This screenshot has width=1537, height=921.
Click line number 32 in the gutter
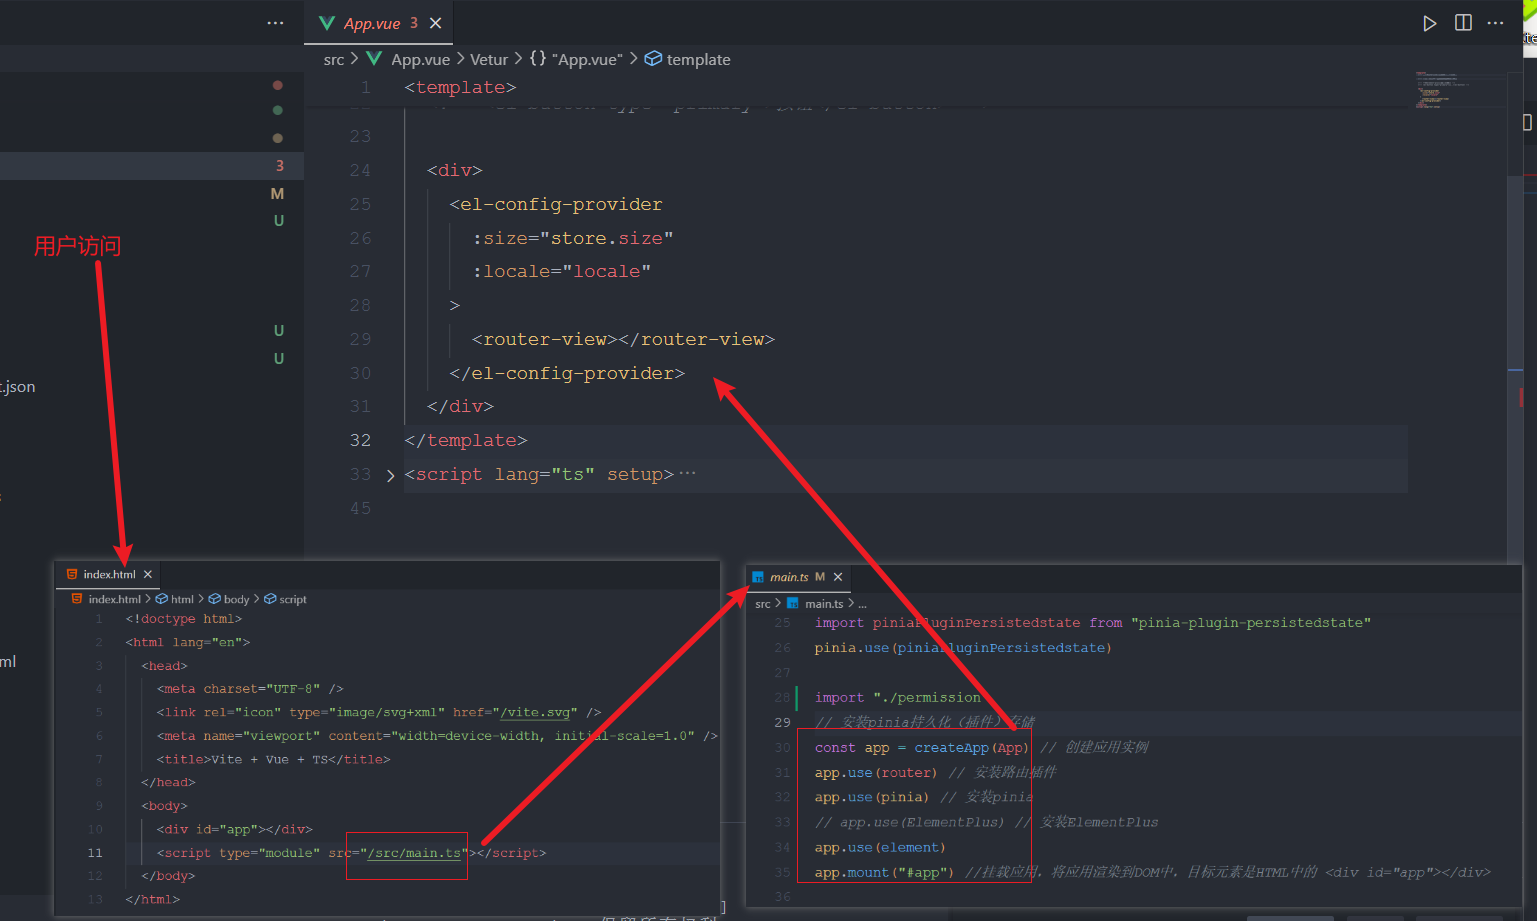click(x=360, y=440)
